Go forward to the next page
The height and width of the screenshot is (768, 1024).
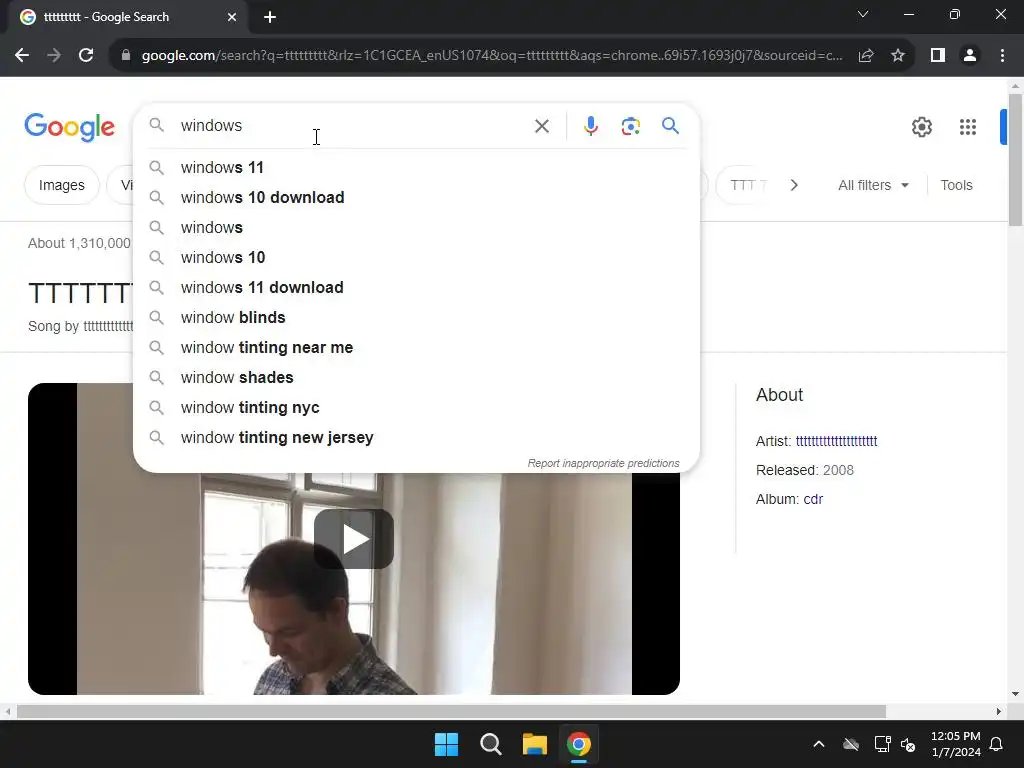pyautogui.click(x=54, y=56)
